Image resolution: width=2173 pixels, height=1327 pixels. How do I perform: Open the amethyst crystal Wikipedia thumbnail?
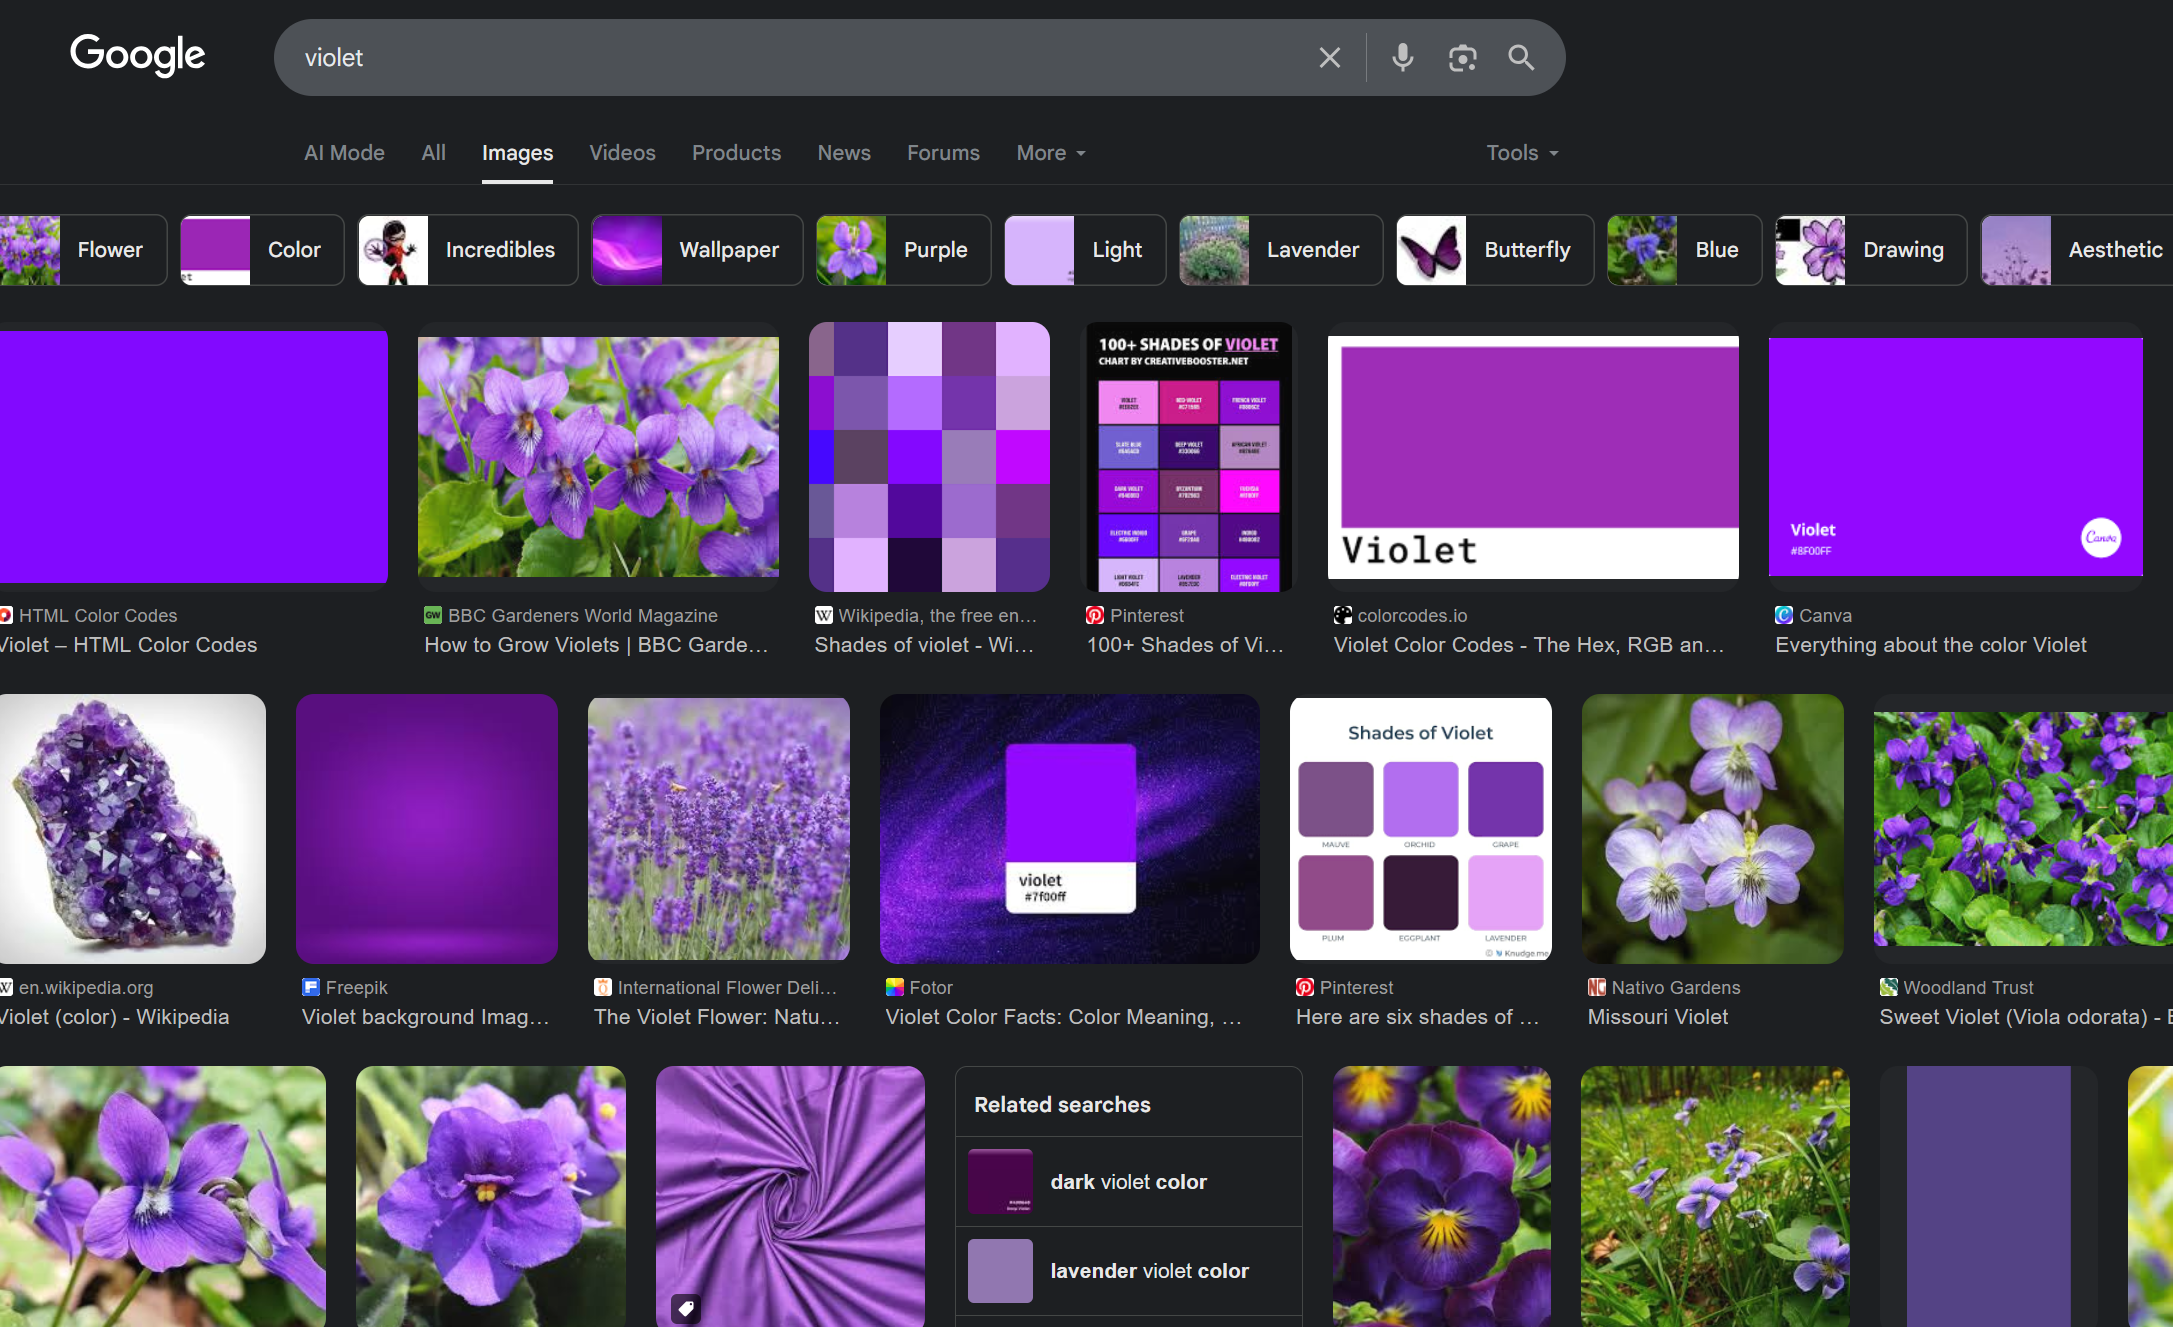pos(132,829)
